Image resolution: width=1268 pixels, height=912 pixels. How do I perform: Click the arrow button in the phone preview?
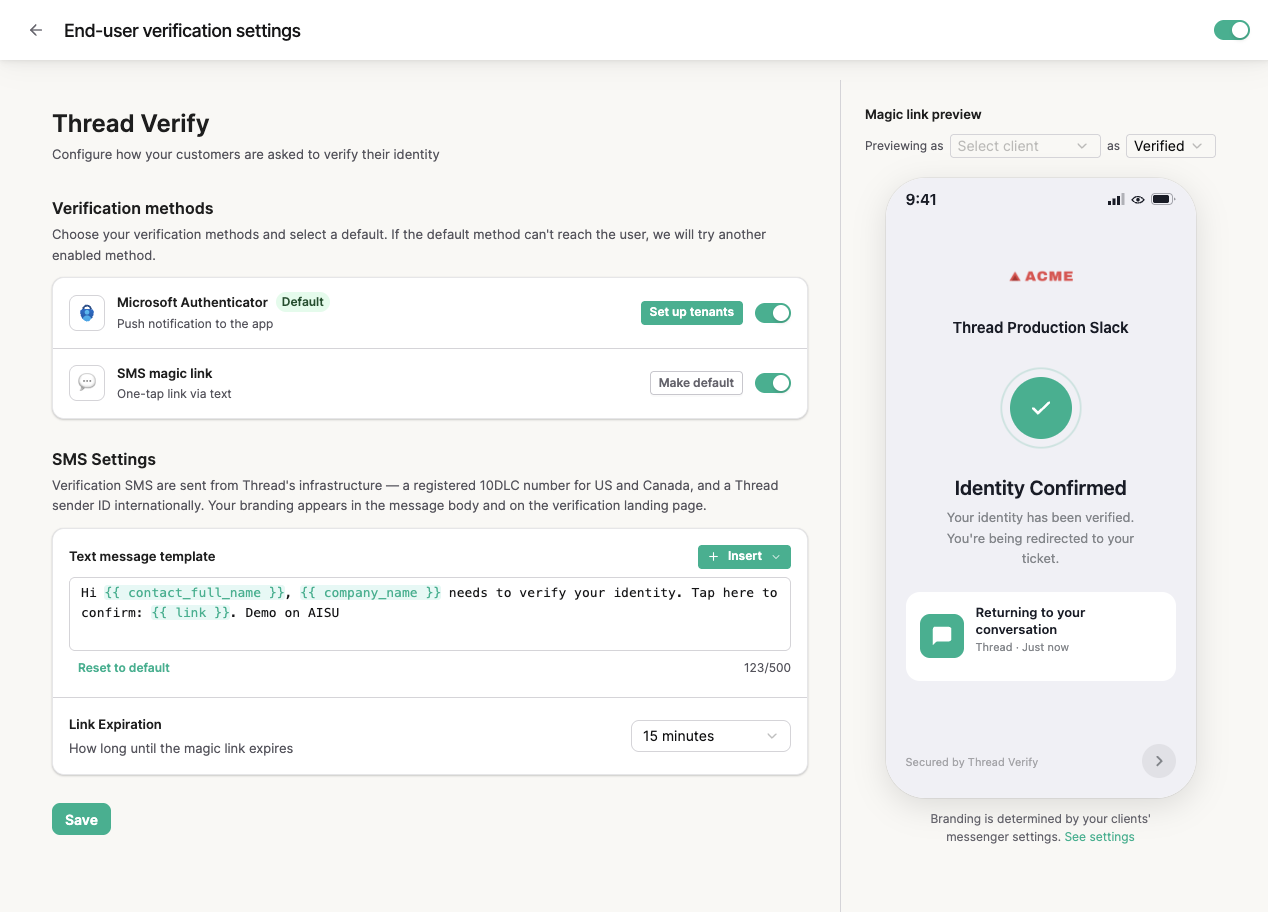[1159, 761]
